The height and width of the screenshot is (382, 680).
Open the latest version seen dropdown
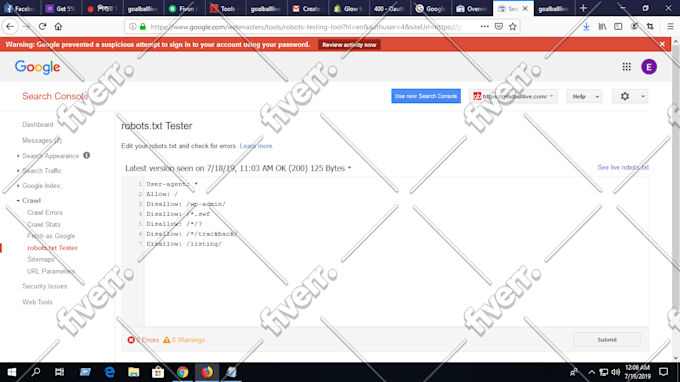[349, 168]
